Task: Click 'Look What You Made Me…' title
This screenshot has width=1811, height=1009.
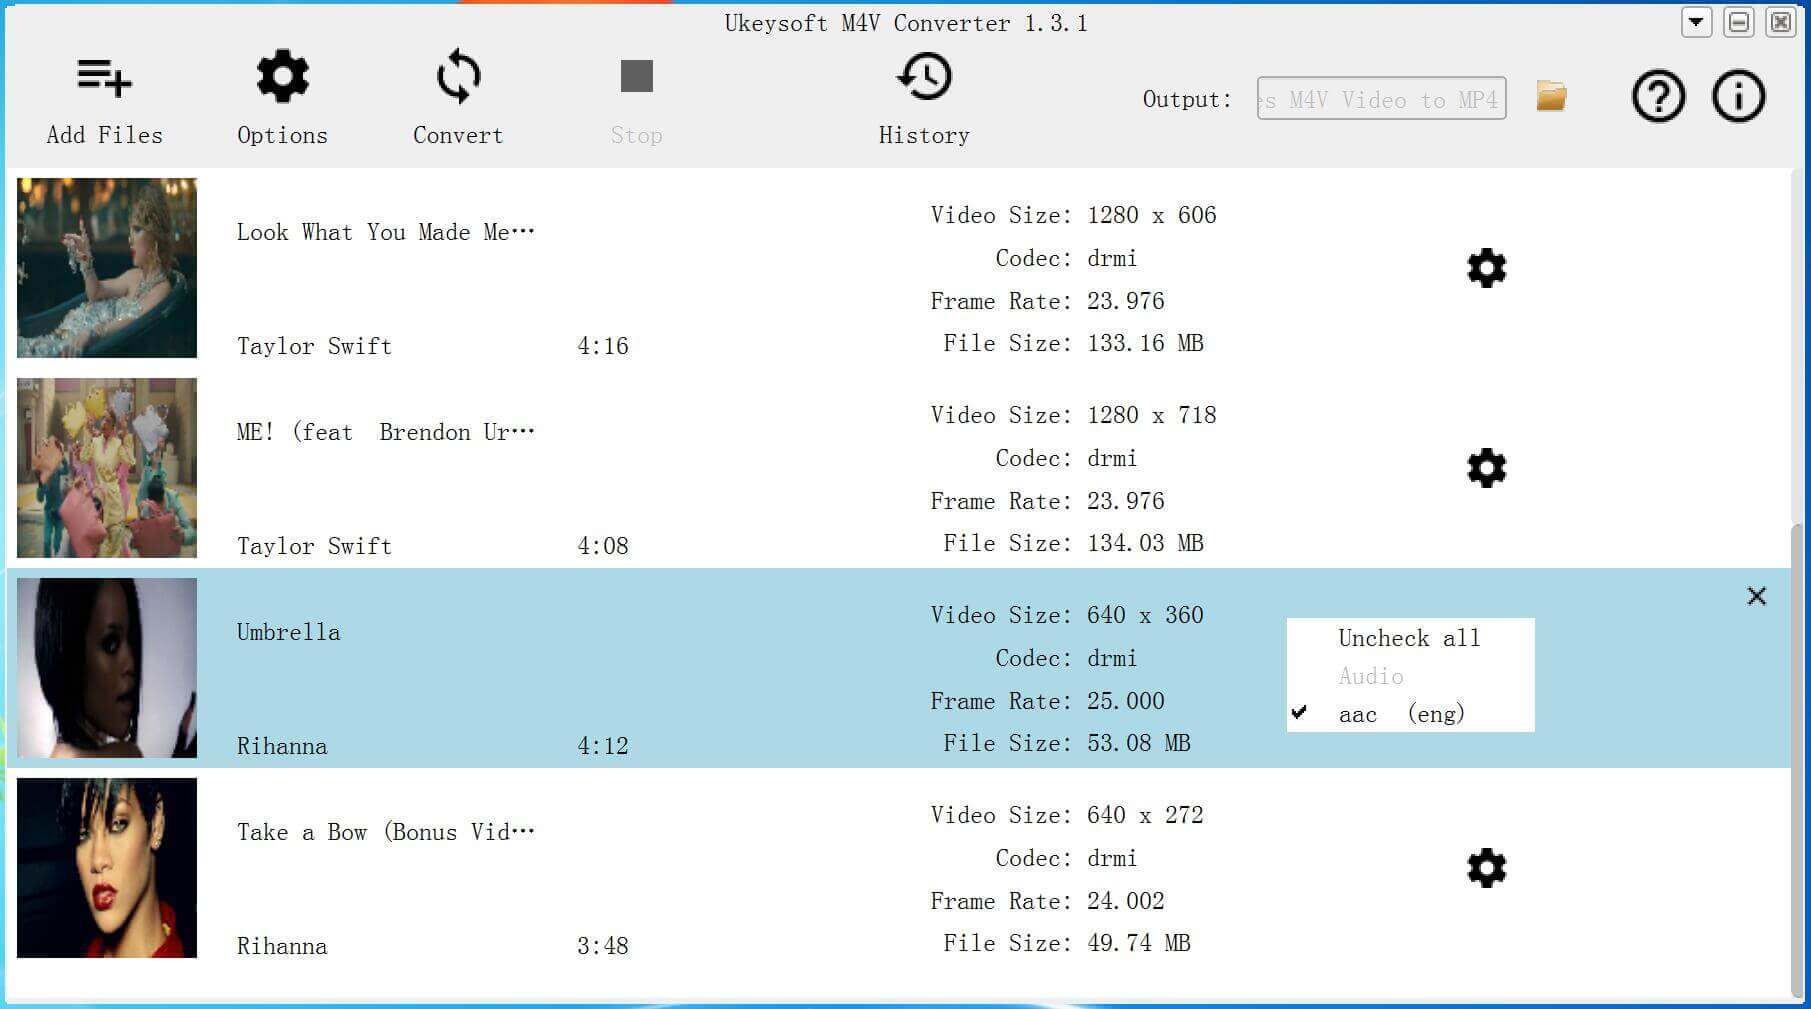Action: [386, 232]
